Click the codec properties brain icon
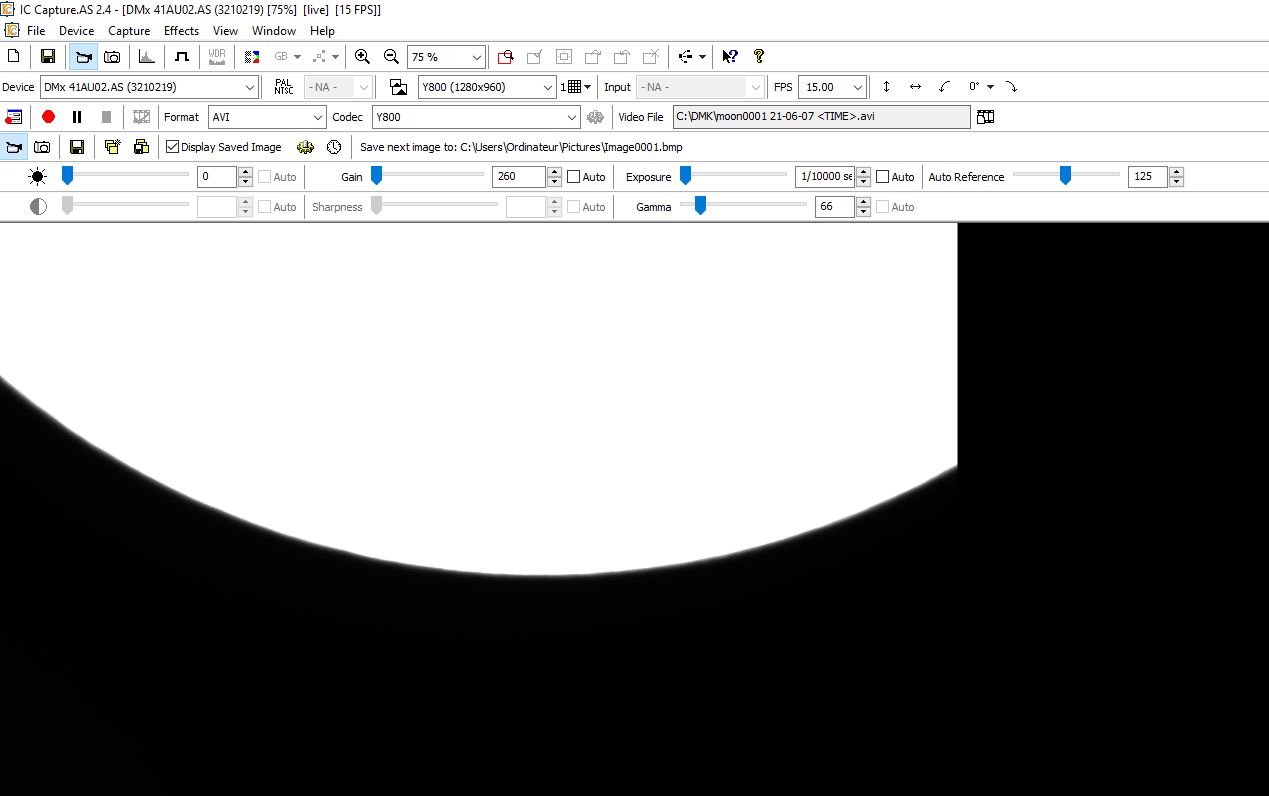Viewport: 1269px width, 796px height. (x=596, y=117)
